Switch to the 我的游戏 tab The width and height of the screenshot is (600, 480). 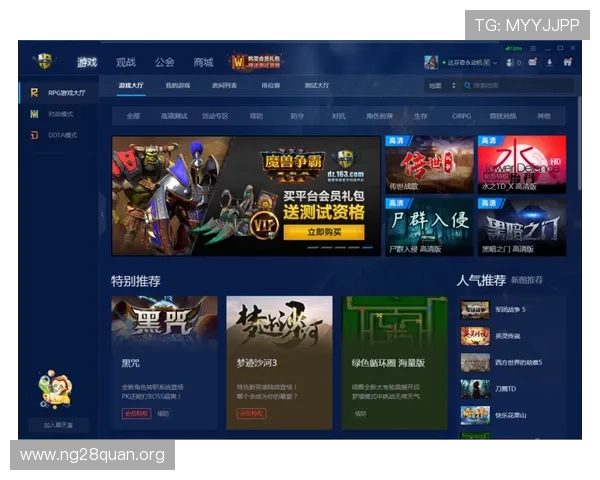pos(178,86)
